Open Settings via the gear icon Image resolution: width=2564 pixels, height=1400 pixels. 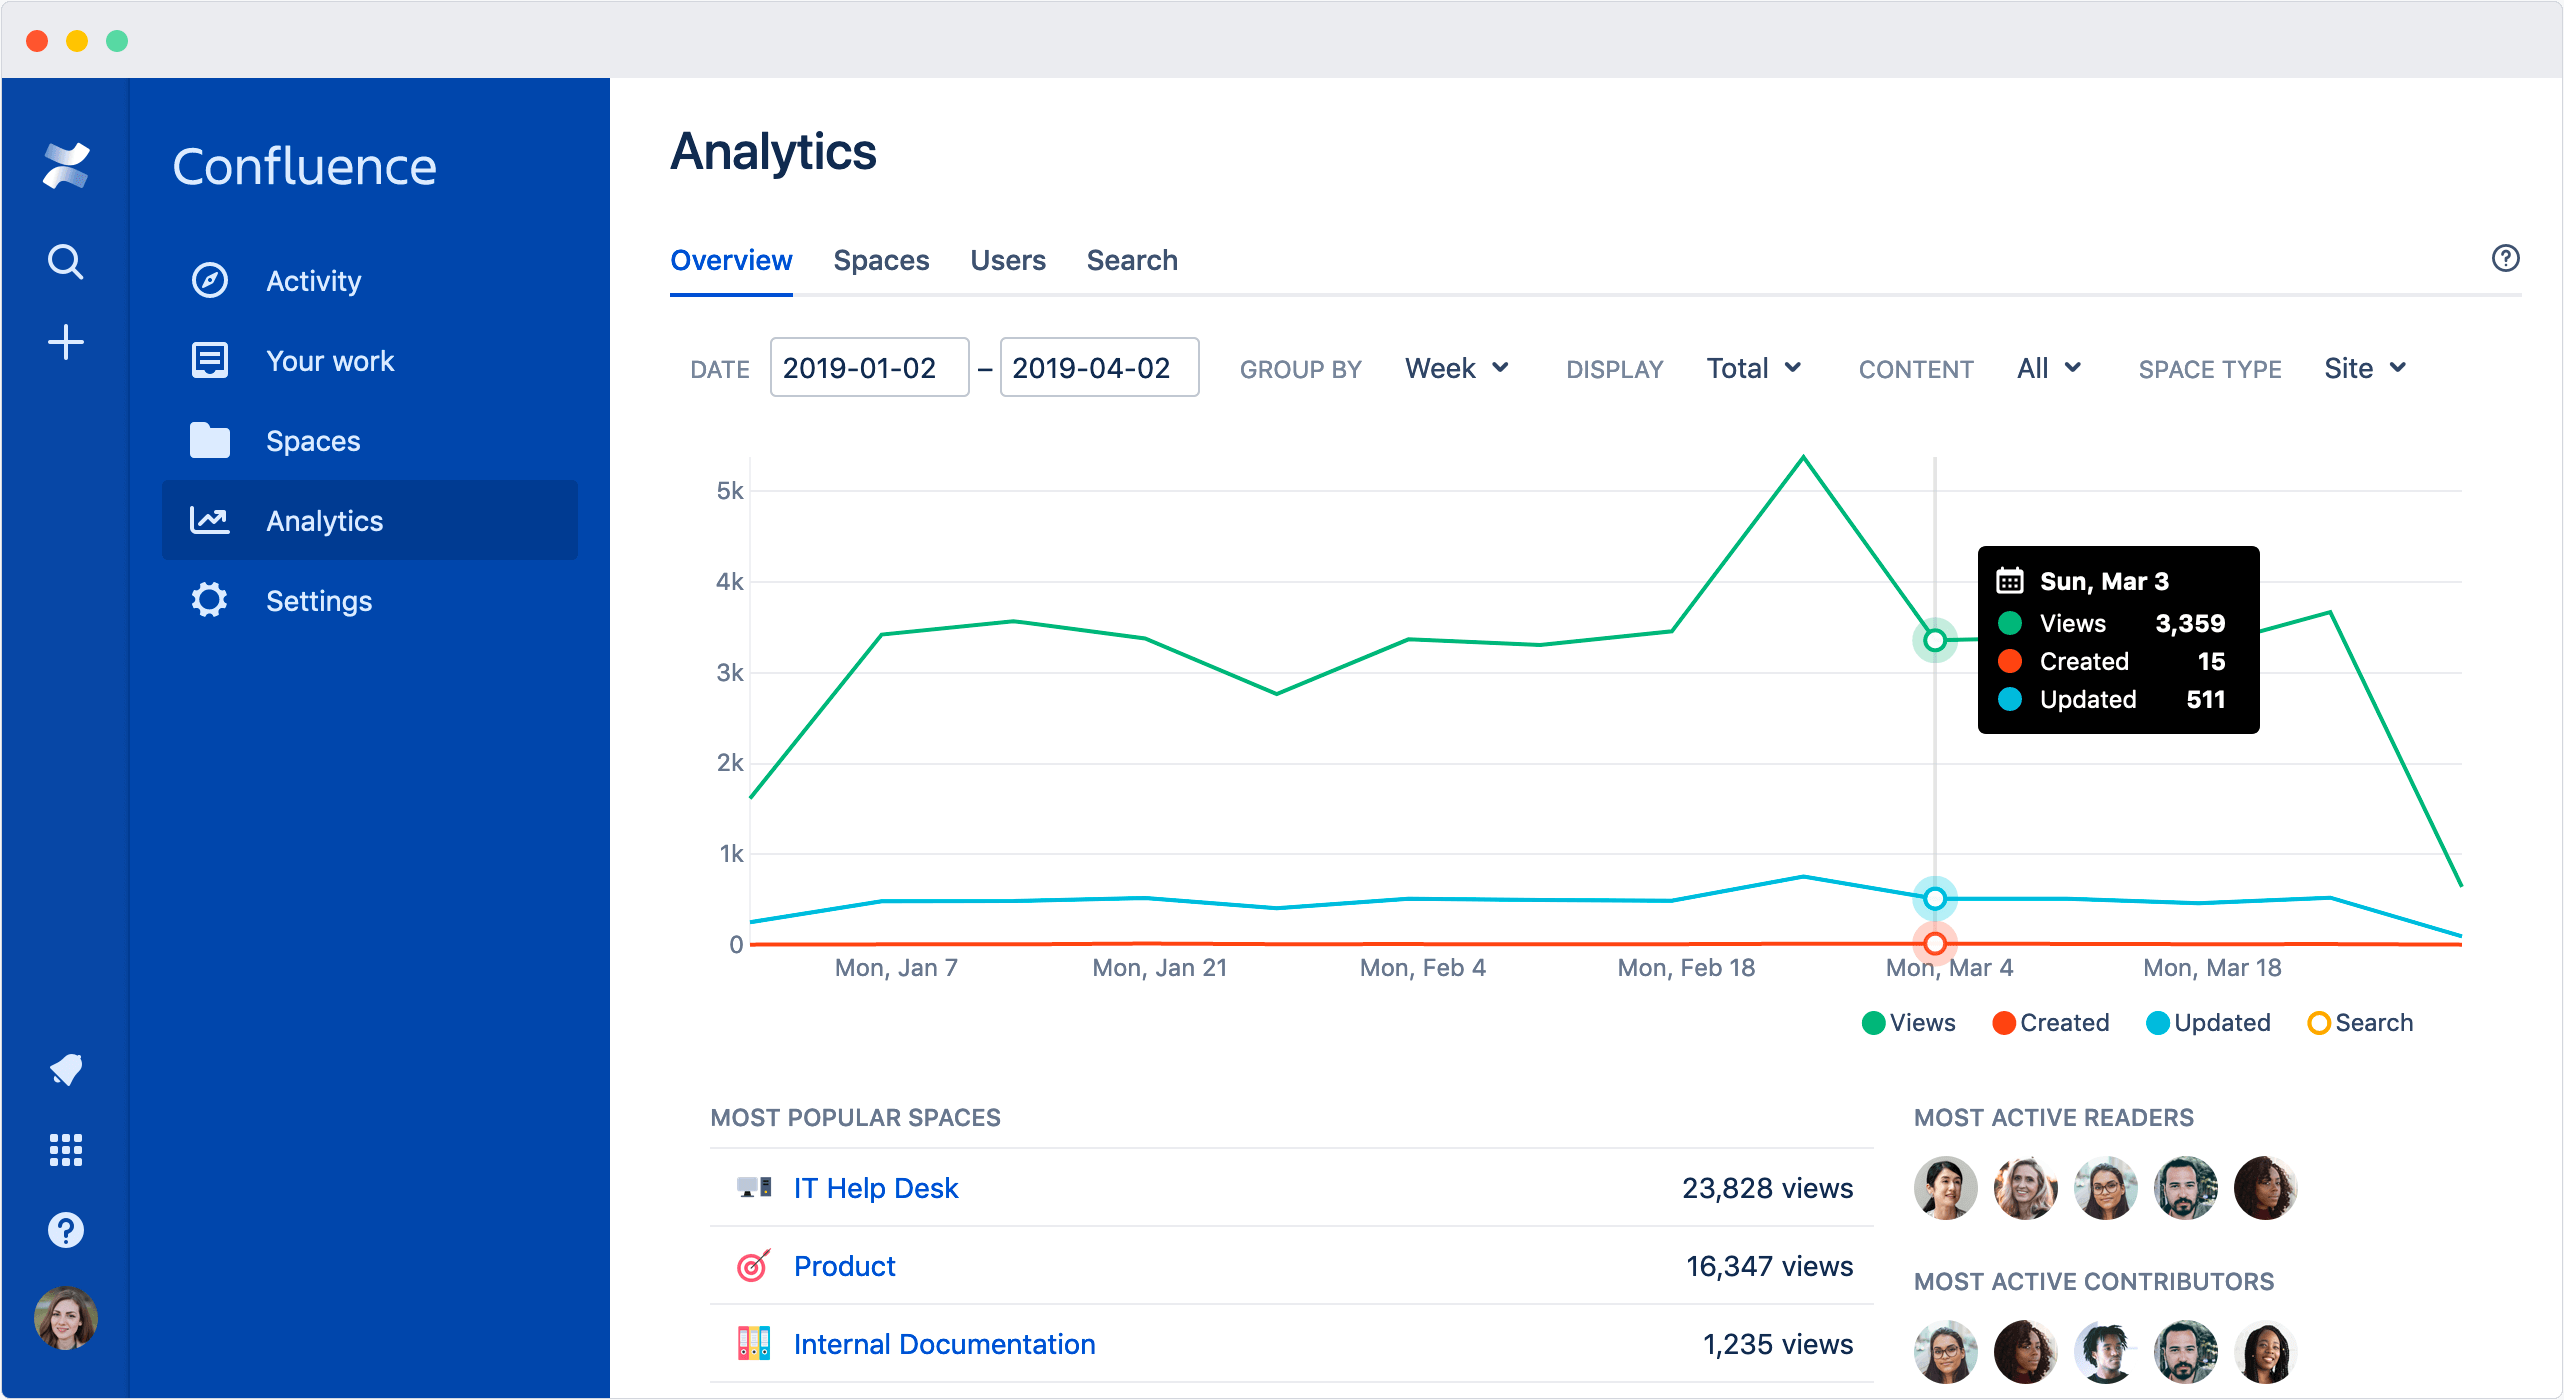[x=208, y=600]
